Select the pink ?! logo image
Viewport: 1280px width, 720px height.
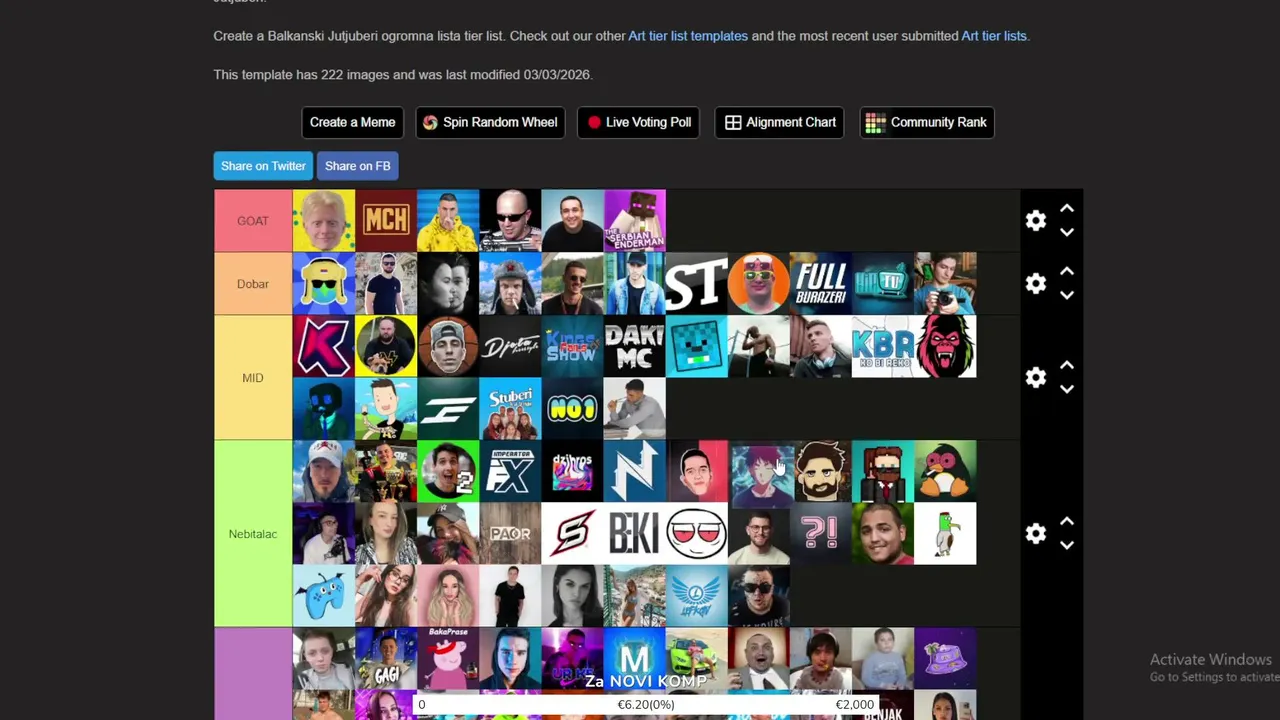point(821,534)
